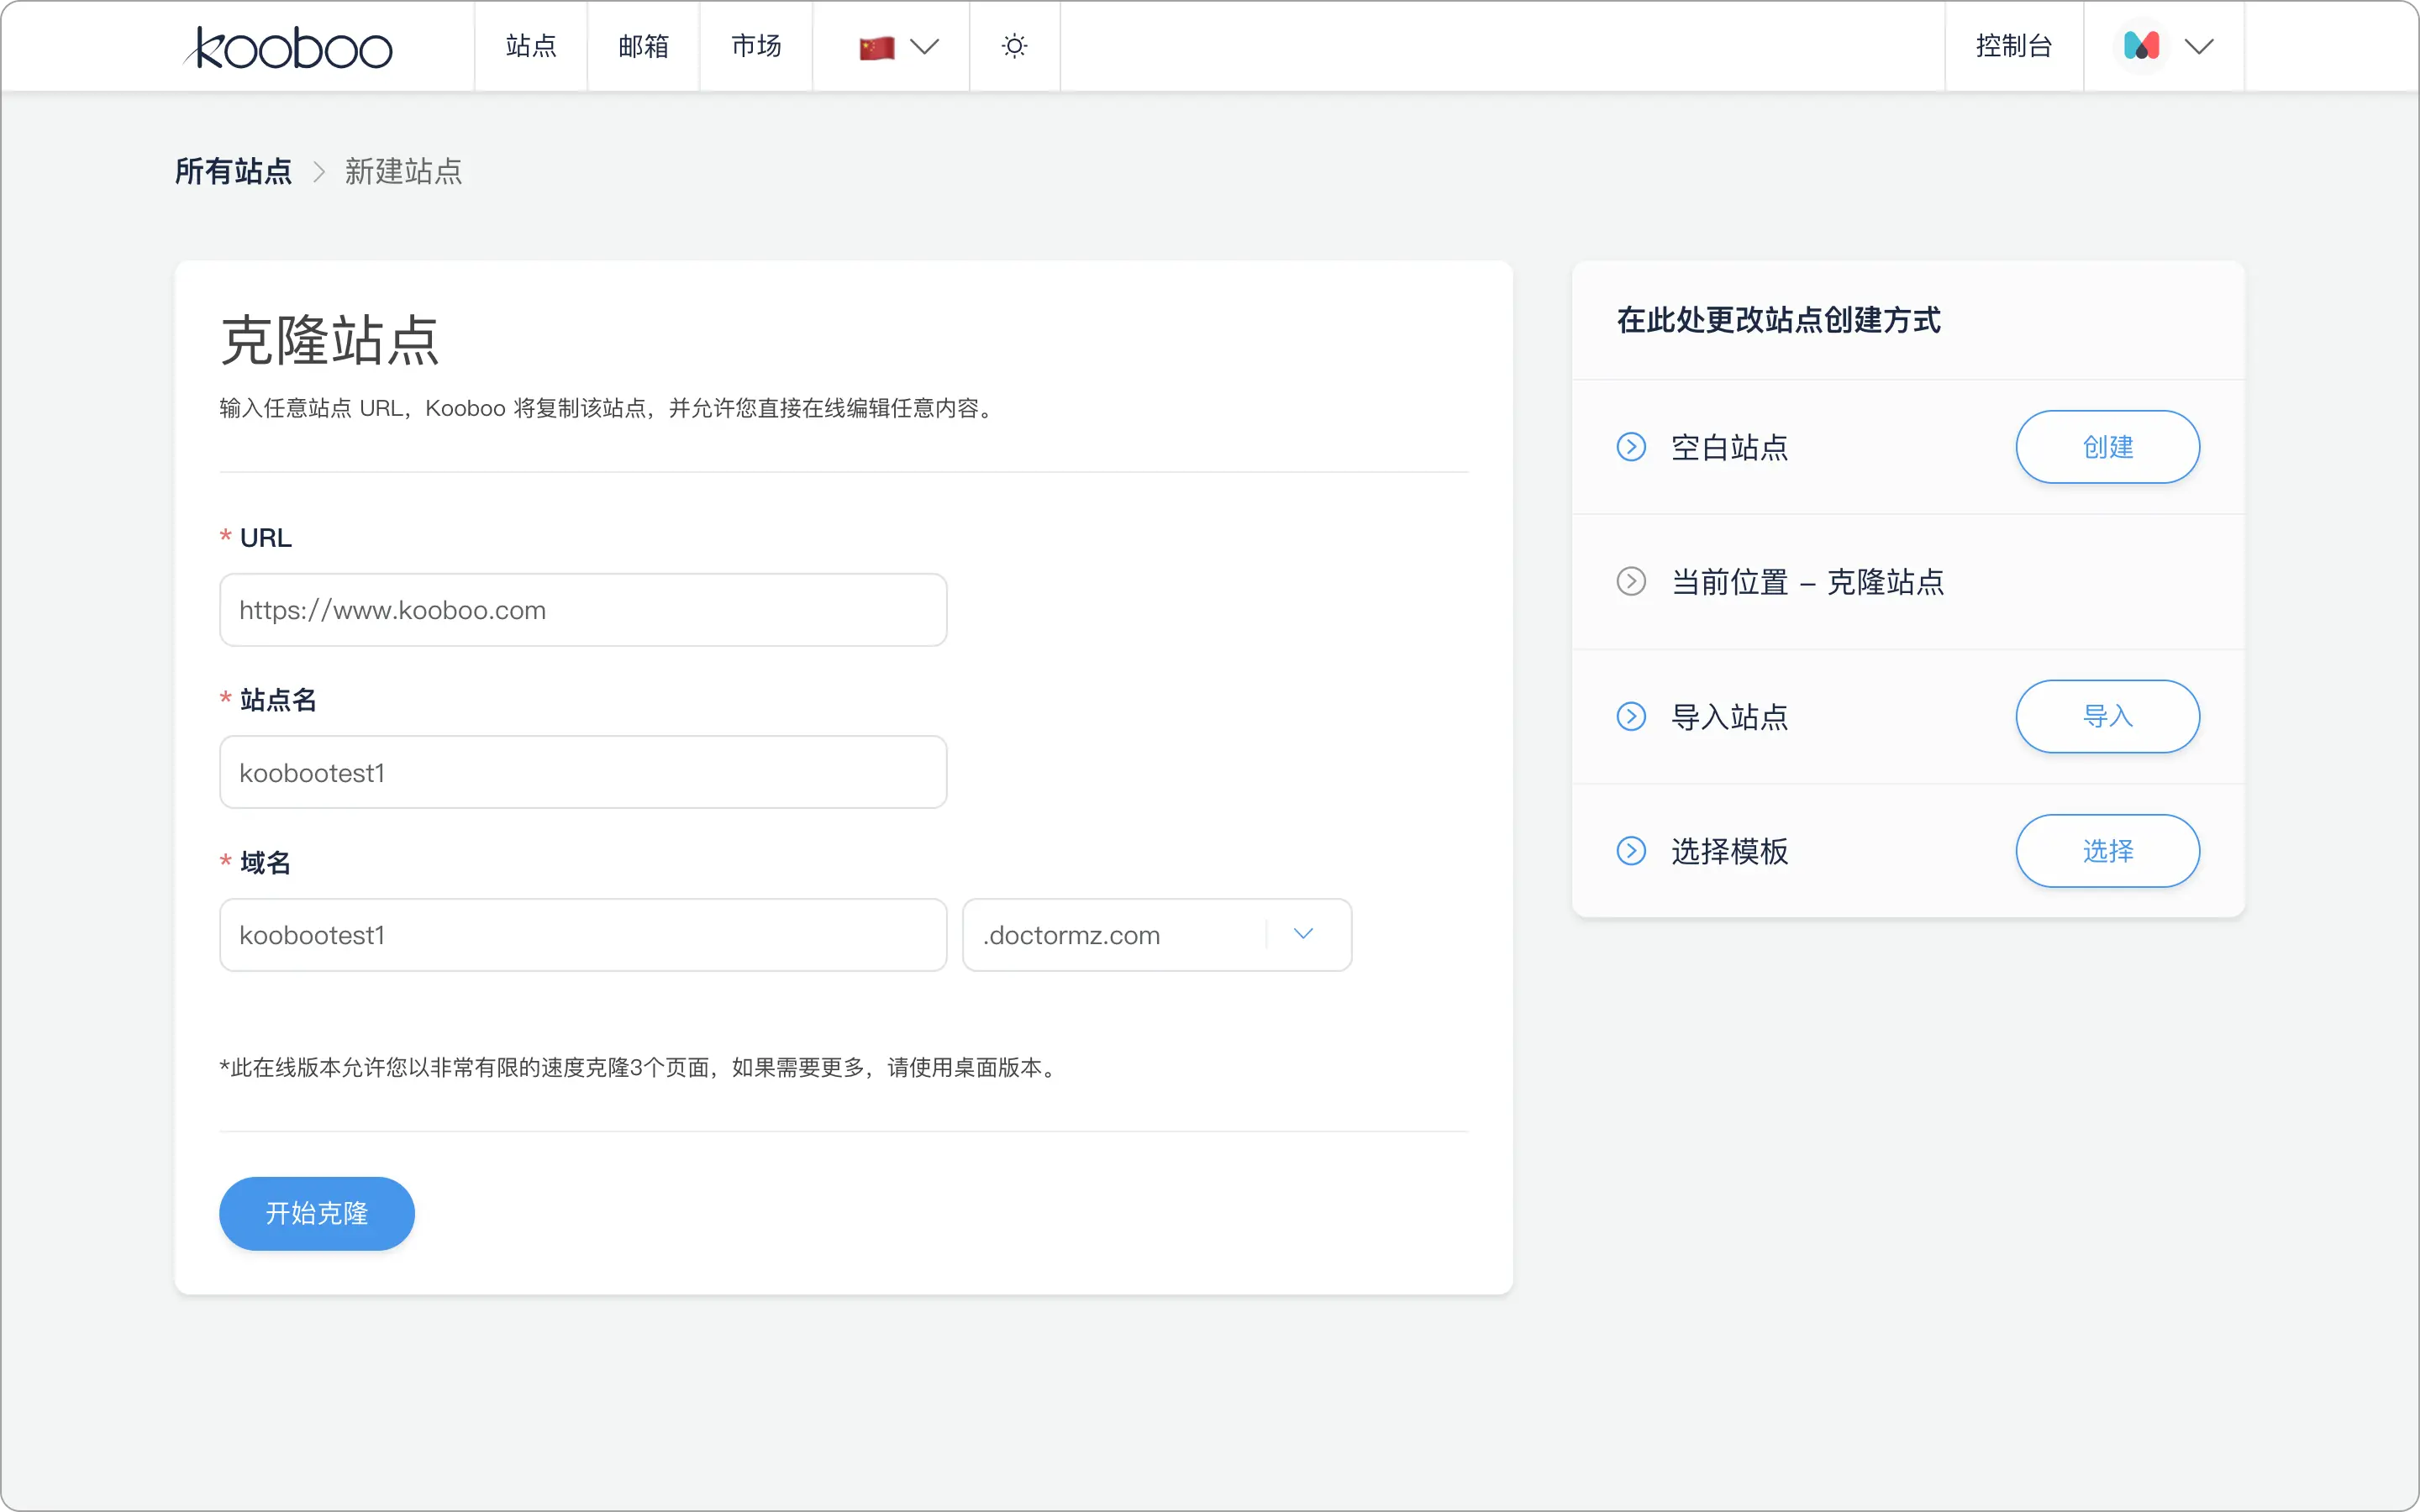Click the URL input field
The image size is (2420, 1512).
[x=583, y=609]
